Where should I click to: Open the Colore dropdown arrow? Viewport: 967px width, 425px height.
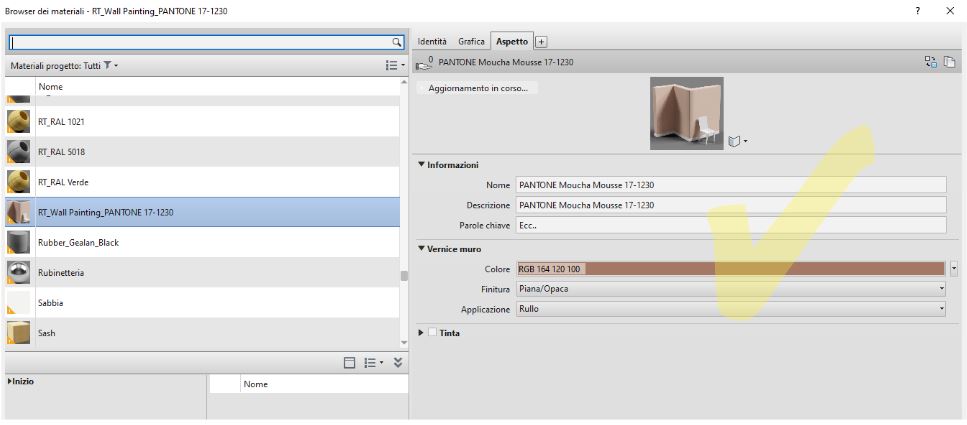pyautogui.click(x=954, y=269)
